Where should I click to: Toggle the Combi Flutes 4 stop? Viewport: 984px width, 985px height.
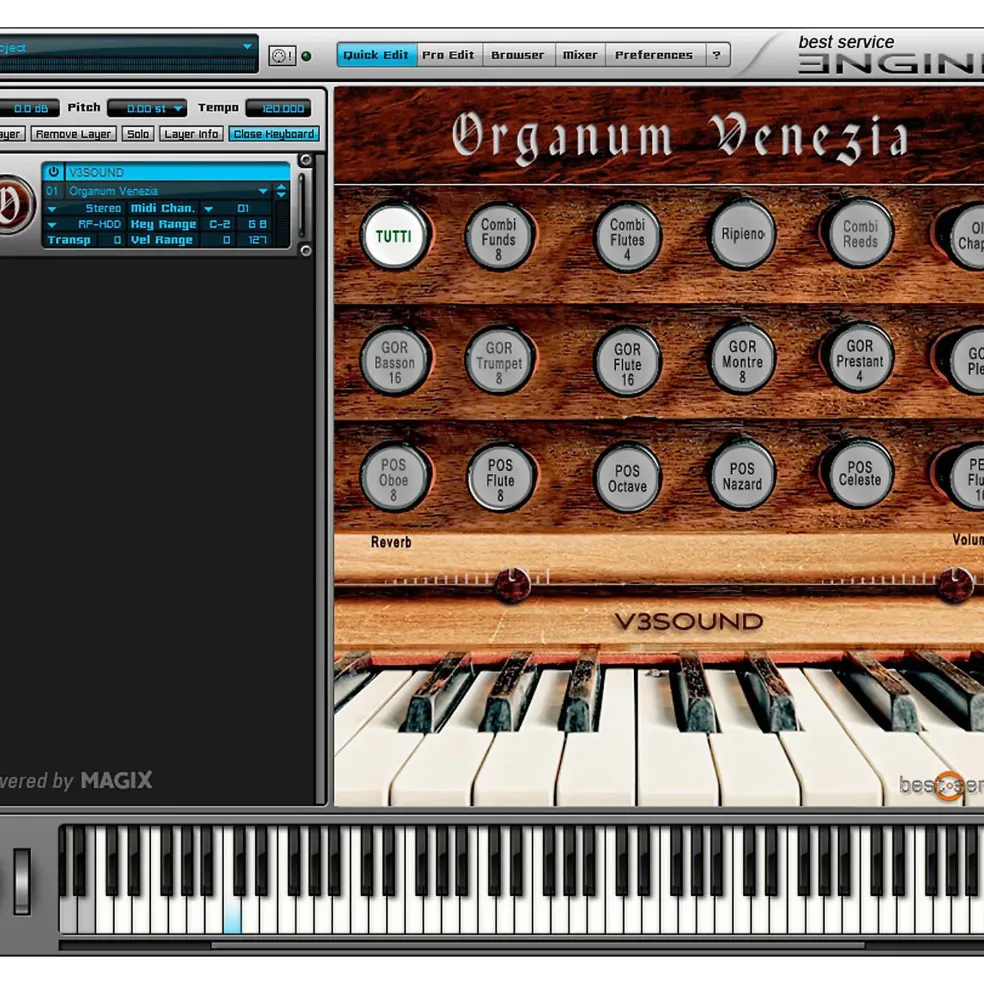(627, 237)
